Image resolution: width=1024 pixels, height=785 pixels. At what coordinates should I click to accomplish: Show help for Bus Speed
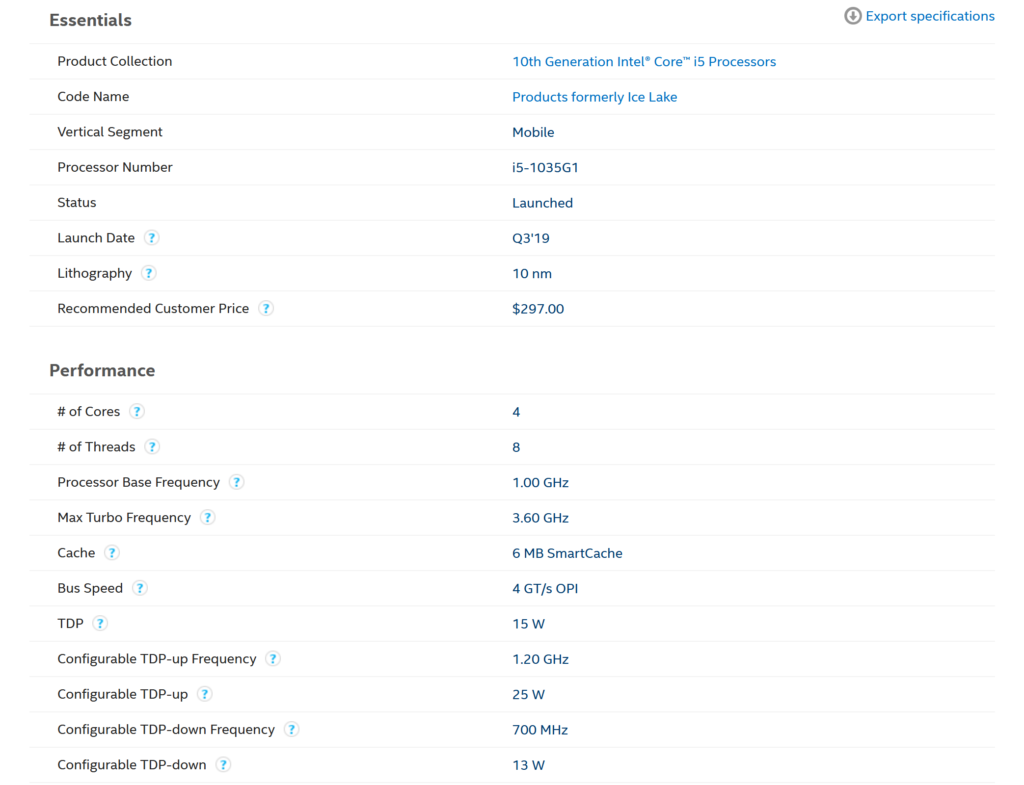pyautogui.click(x=140, y=588)
